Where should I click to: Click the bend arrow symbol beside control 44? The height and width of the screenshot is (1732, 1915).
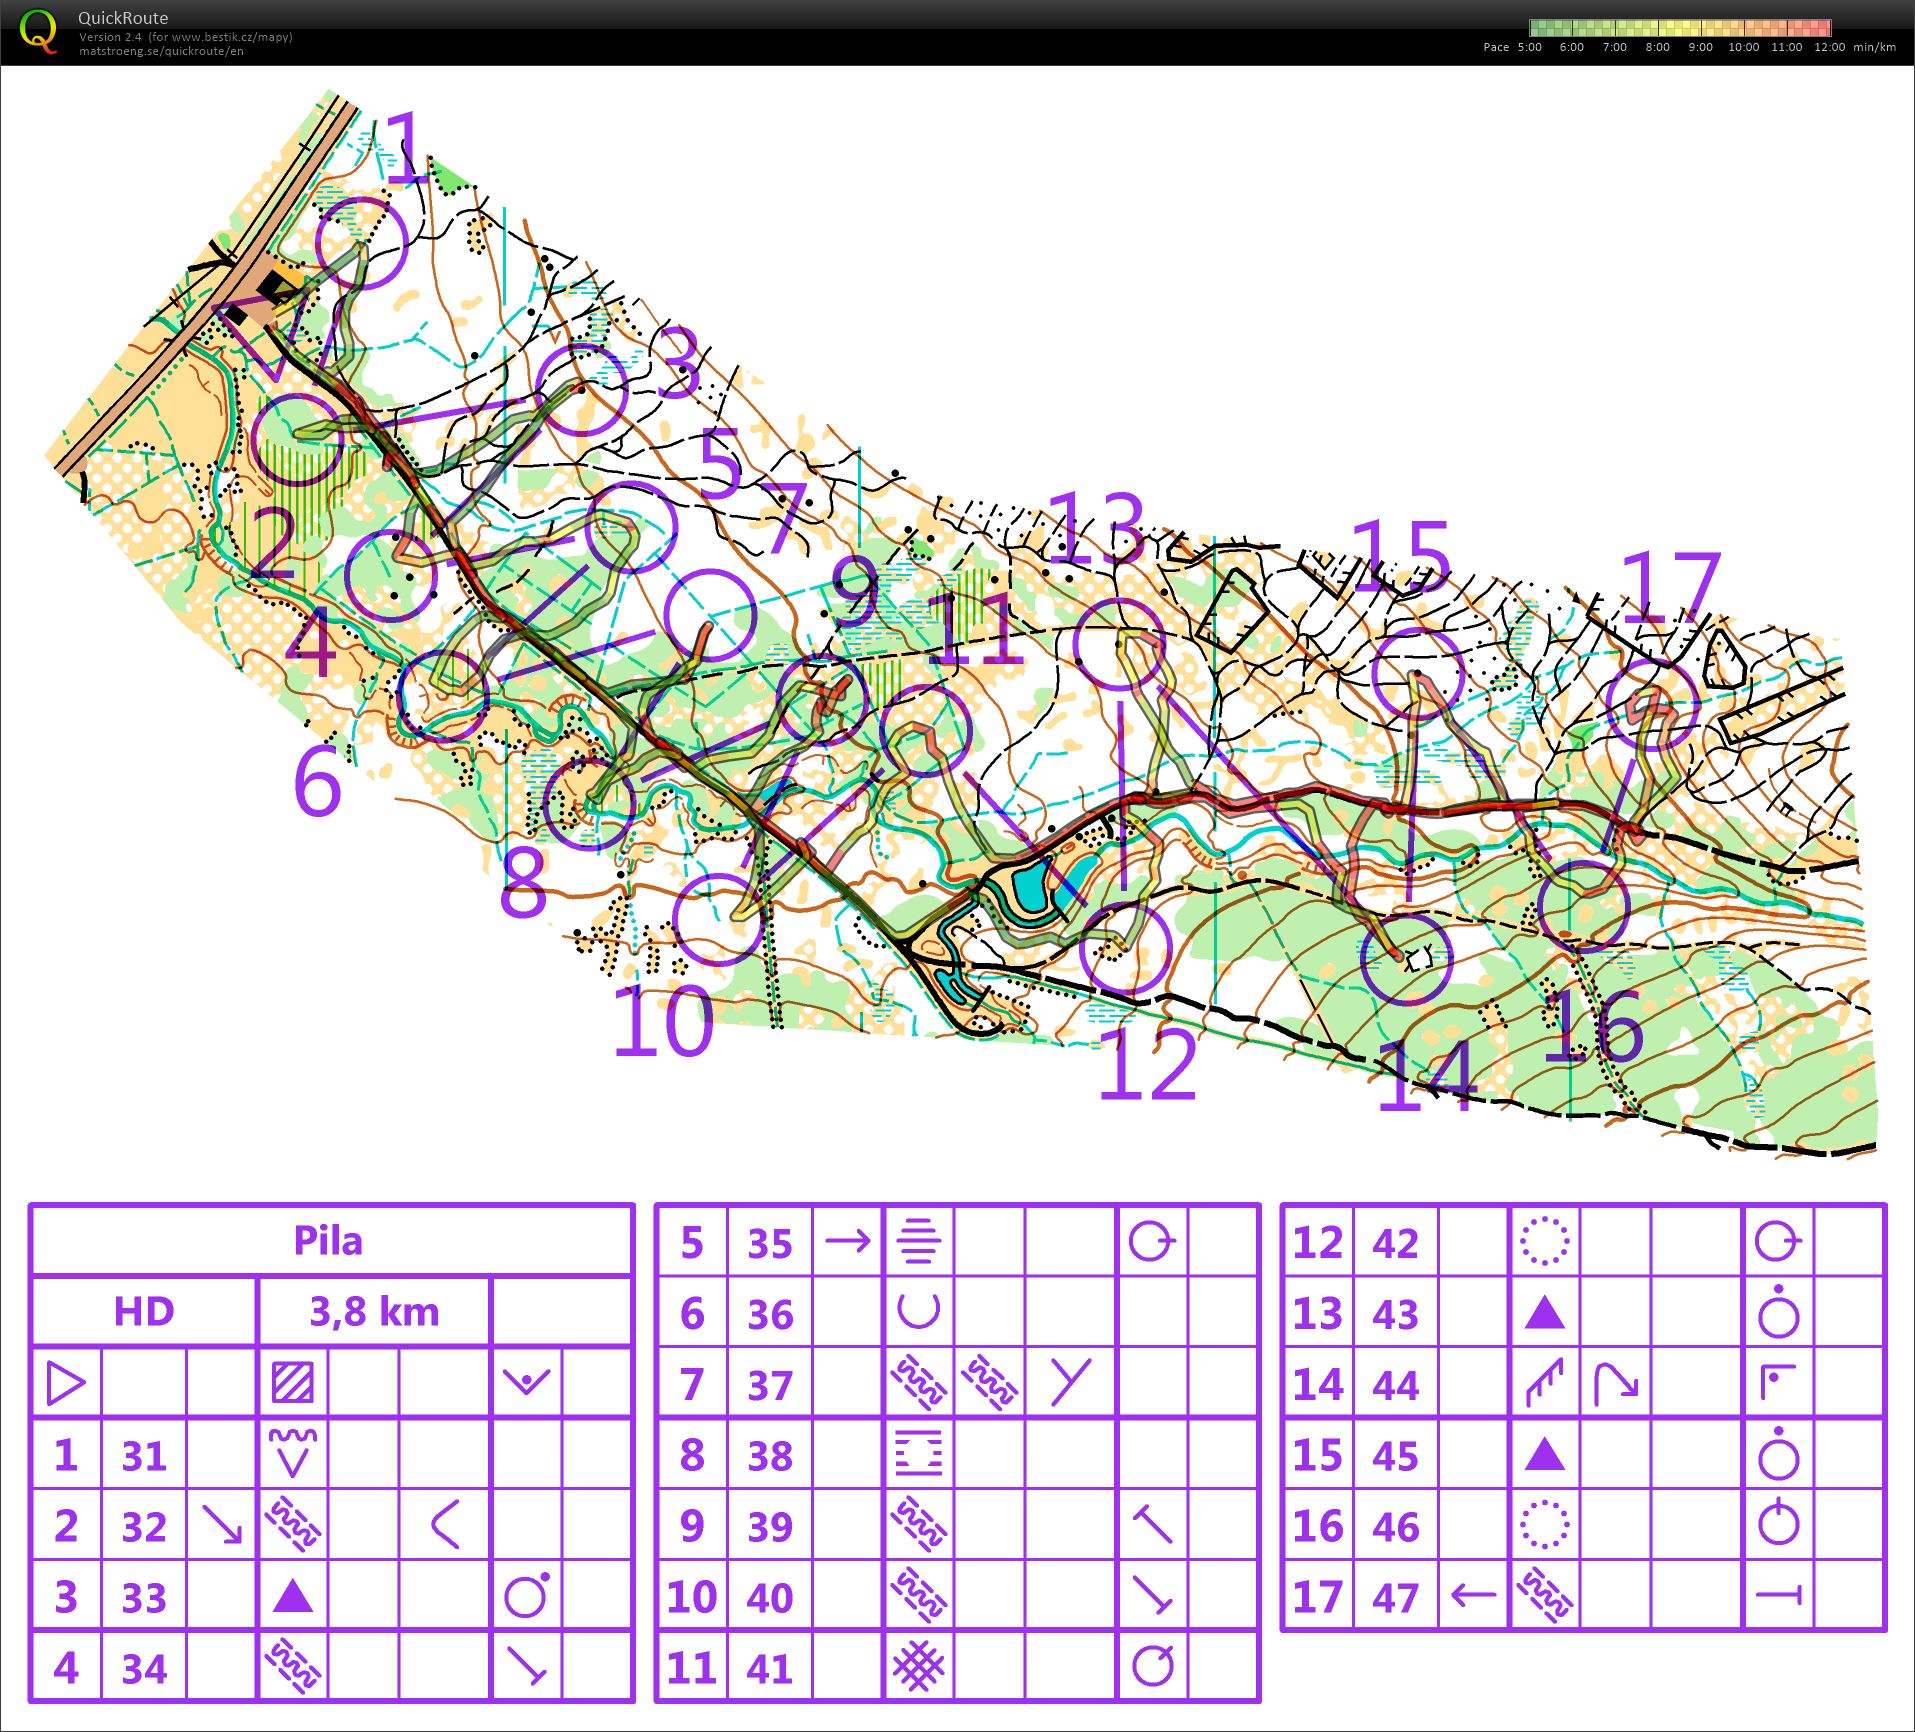tap(1615, 1381)
